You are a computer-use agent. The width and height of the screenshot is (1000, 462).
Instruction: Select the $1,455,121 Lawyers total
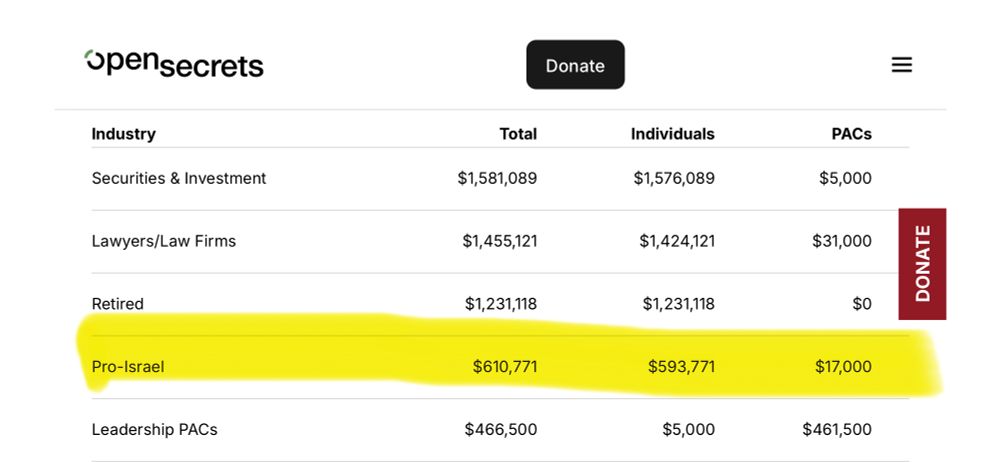click(499, 241)
